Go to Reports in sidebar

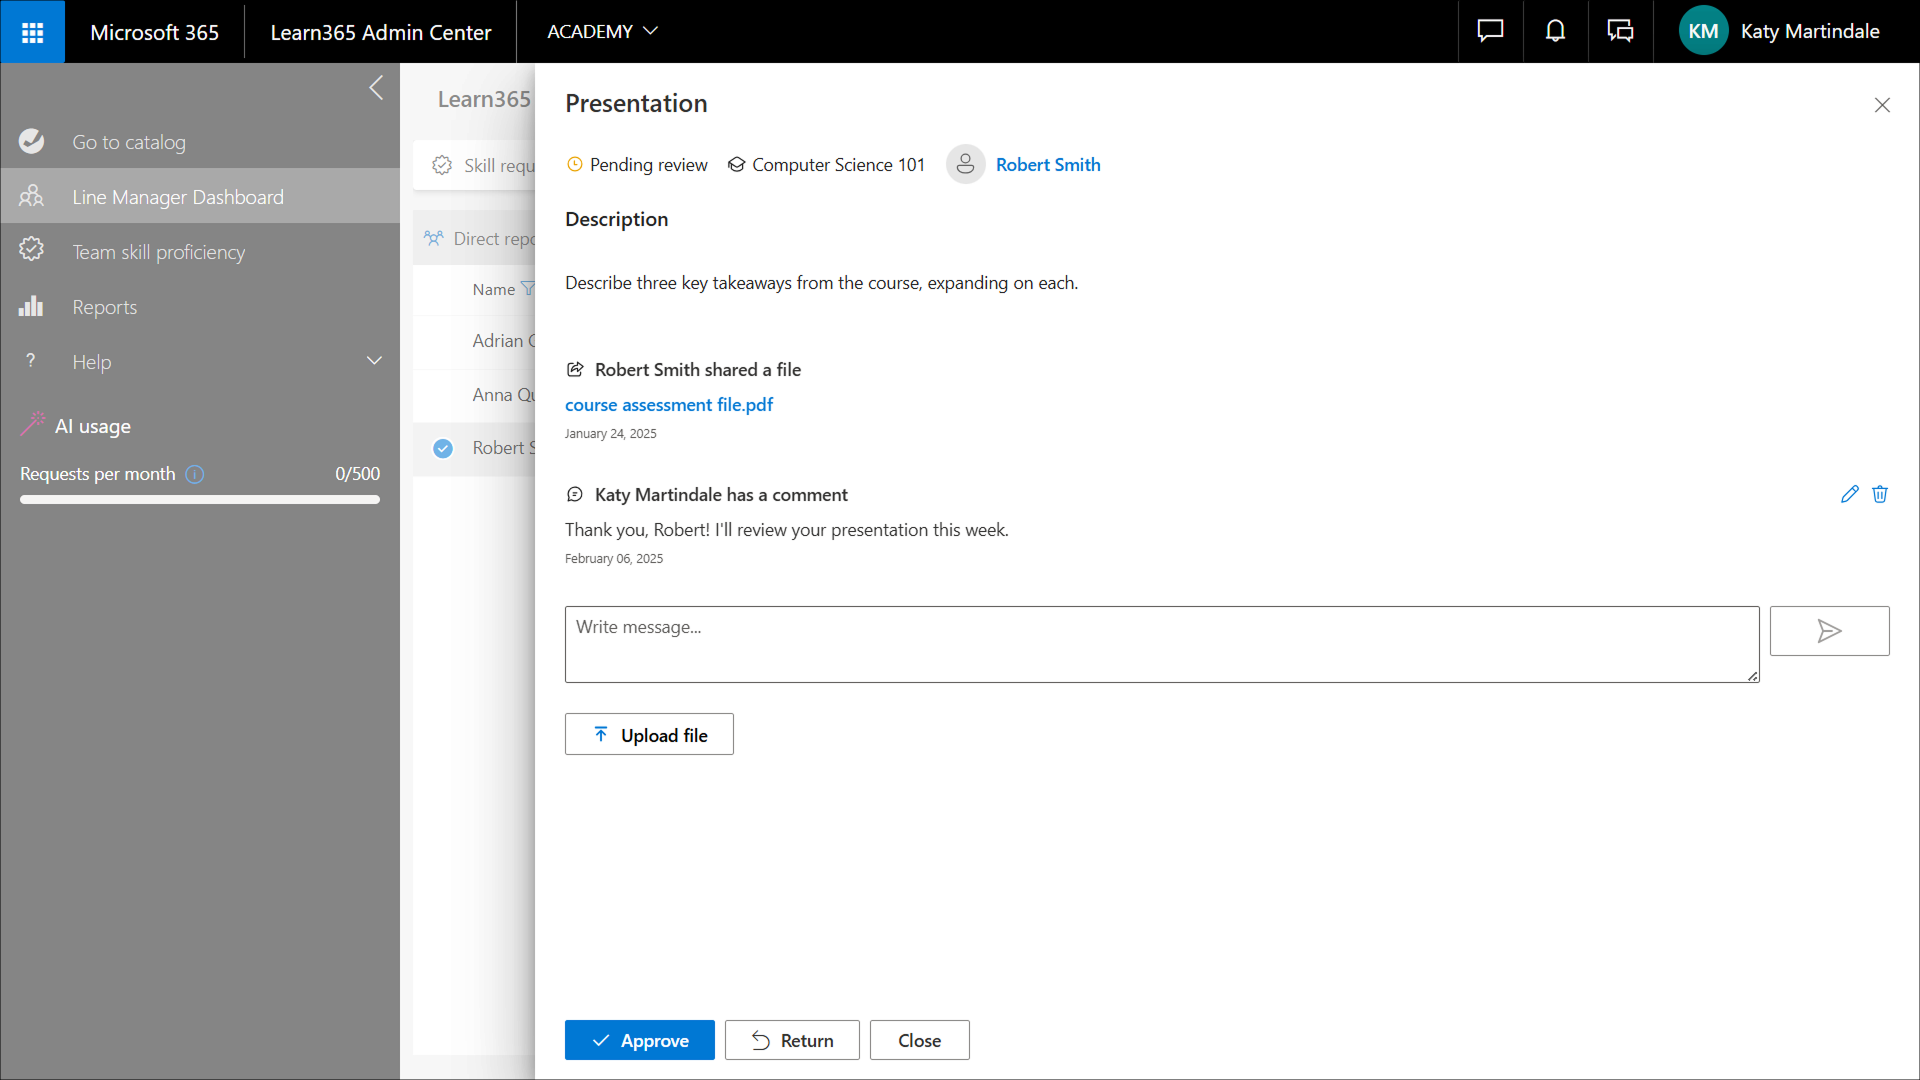click(x=104, y=307)
